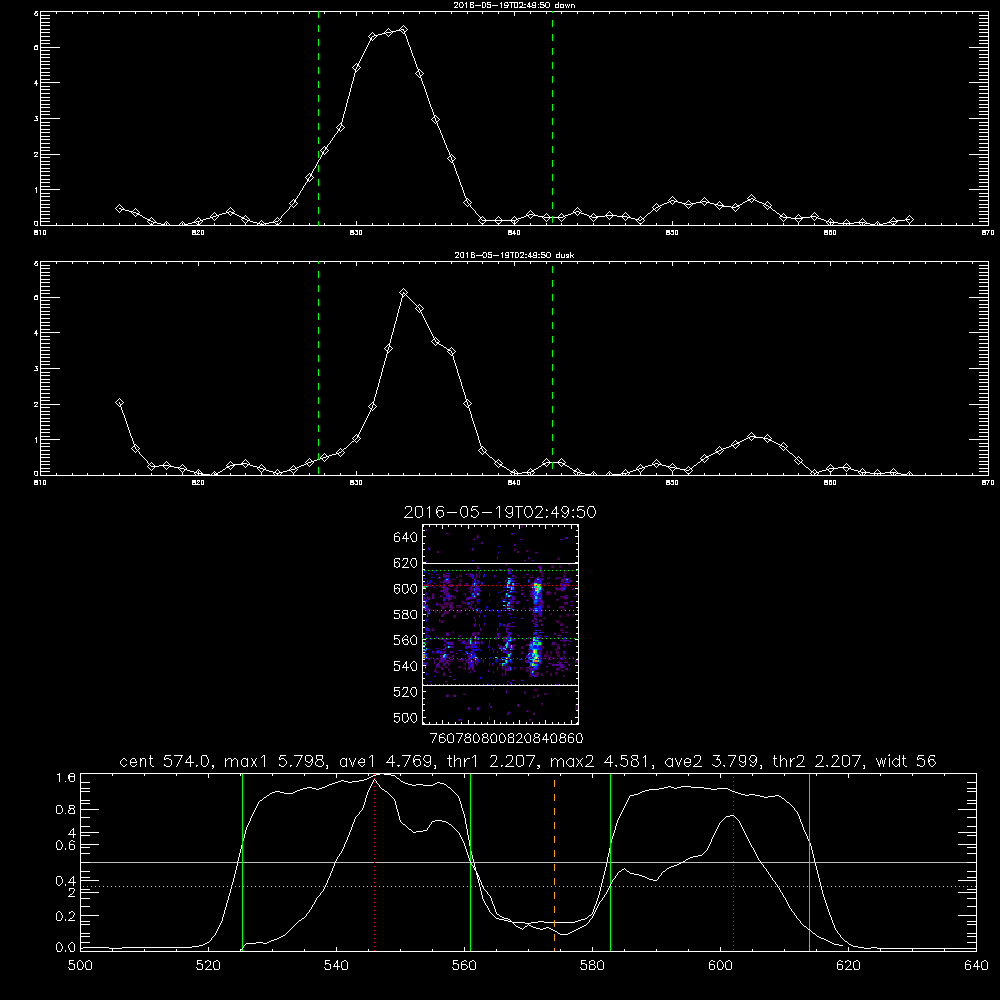Click the '500' x-axis label under the bottom plot
1000x1000 pixels.
80,966
